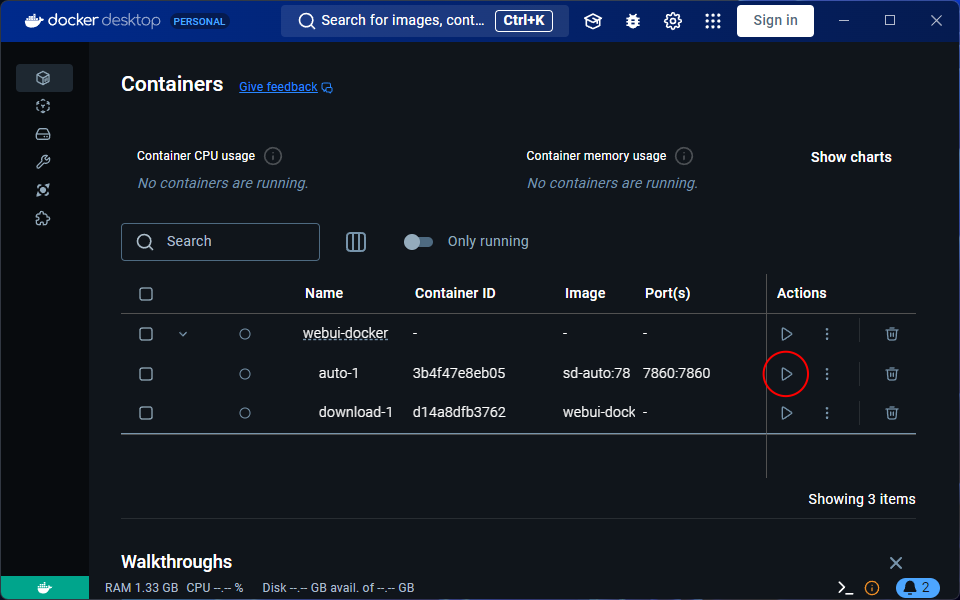
Task: Click image webui-dock for download-1
Action: (x=599, y=412)
